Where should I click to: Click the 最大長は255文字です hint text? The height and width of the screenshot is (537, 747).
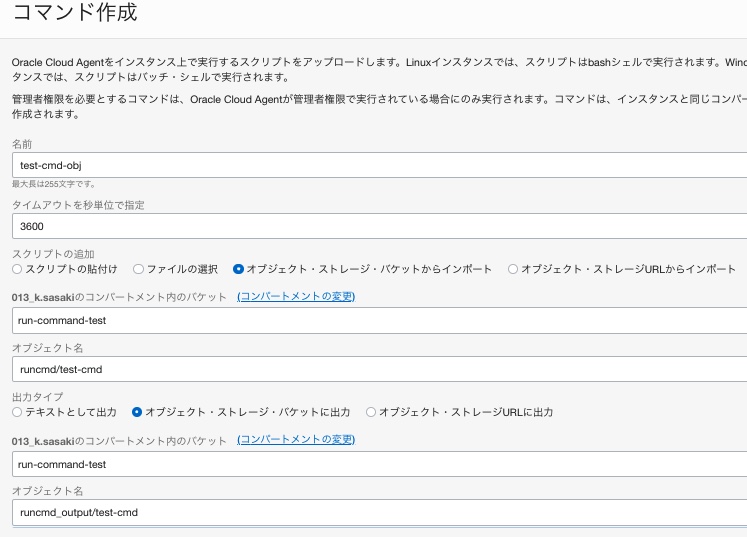coord(54,184)
